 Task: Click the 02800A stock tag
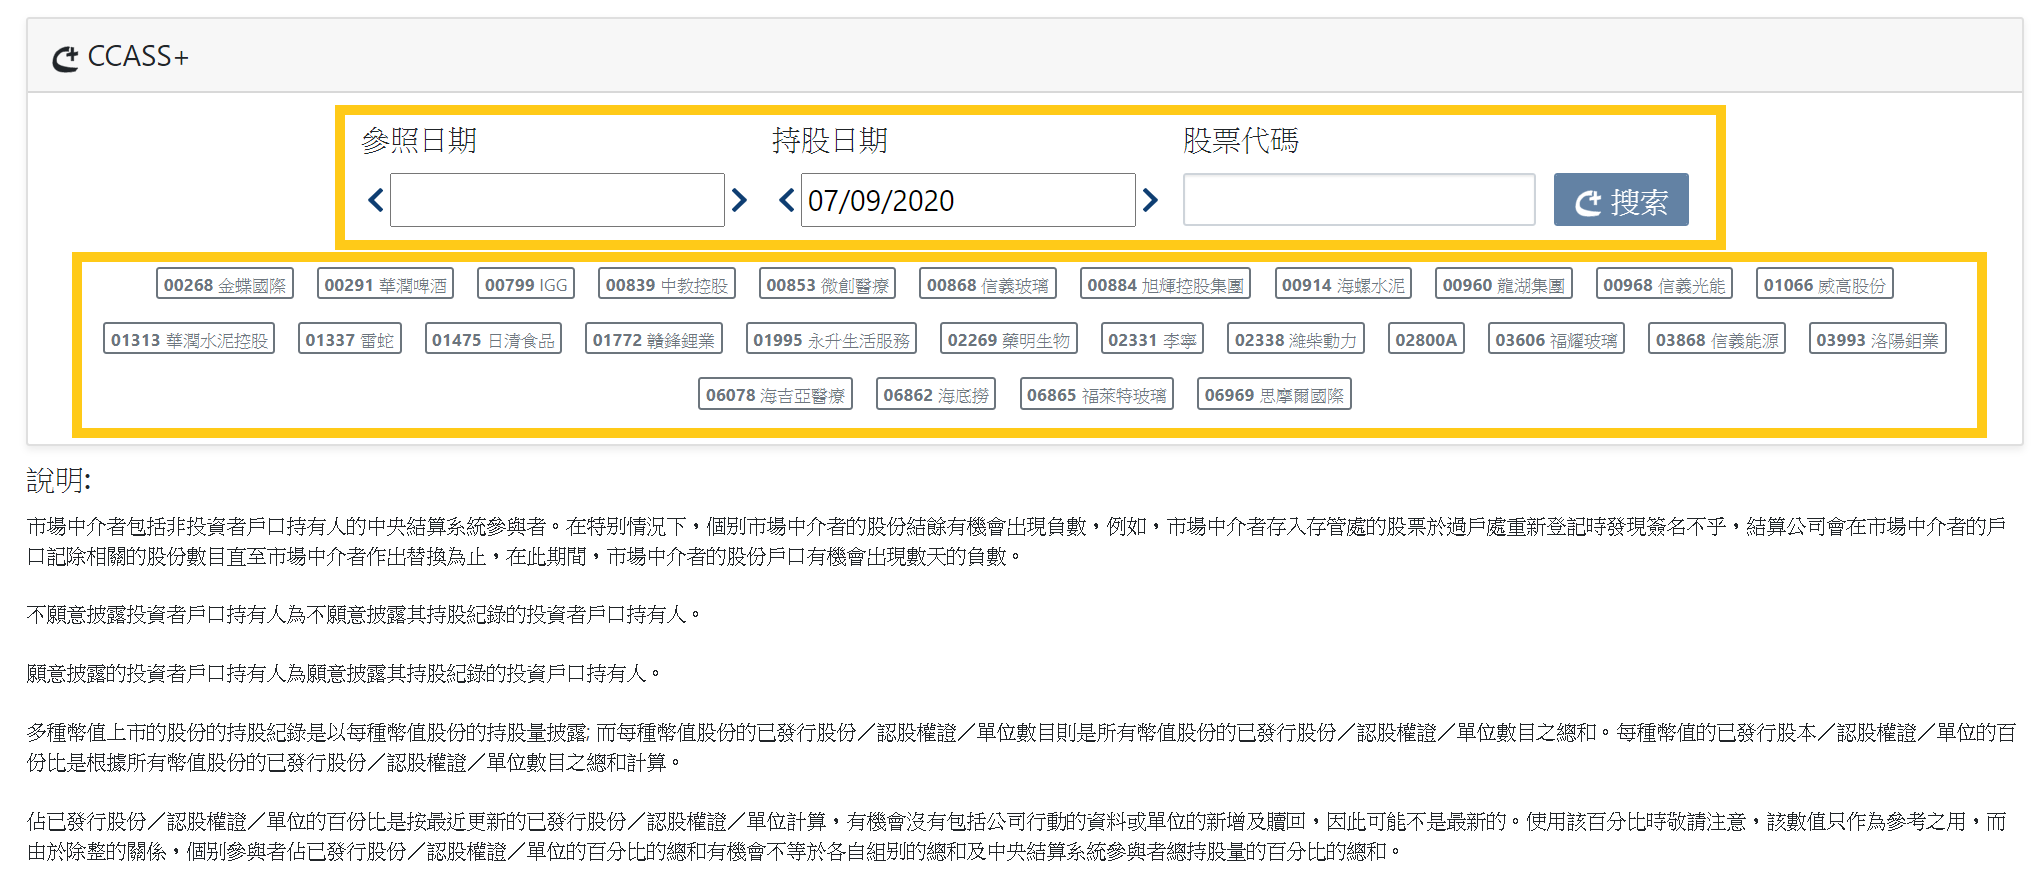[1426, 340]
